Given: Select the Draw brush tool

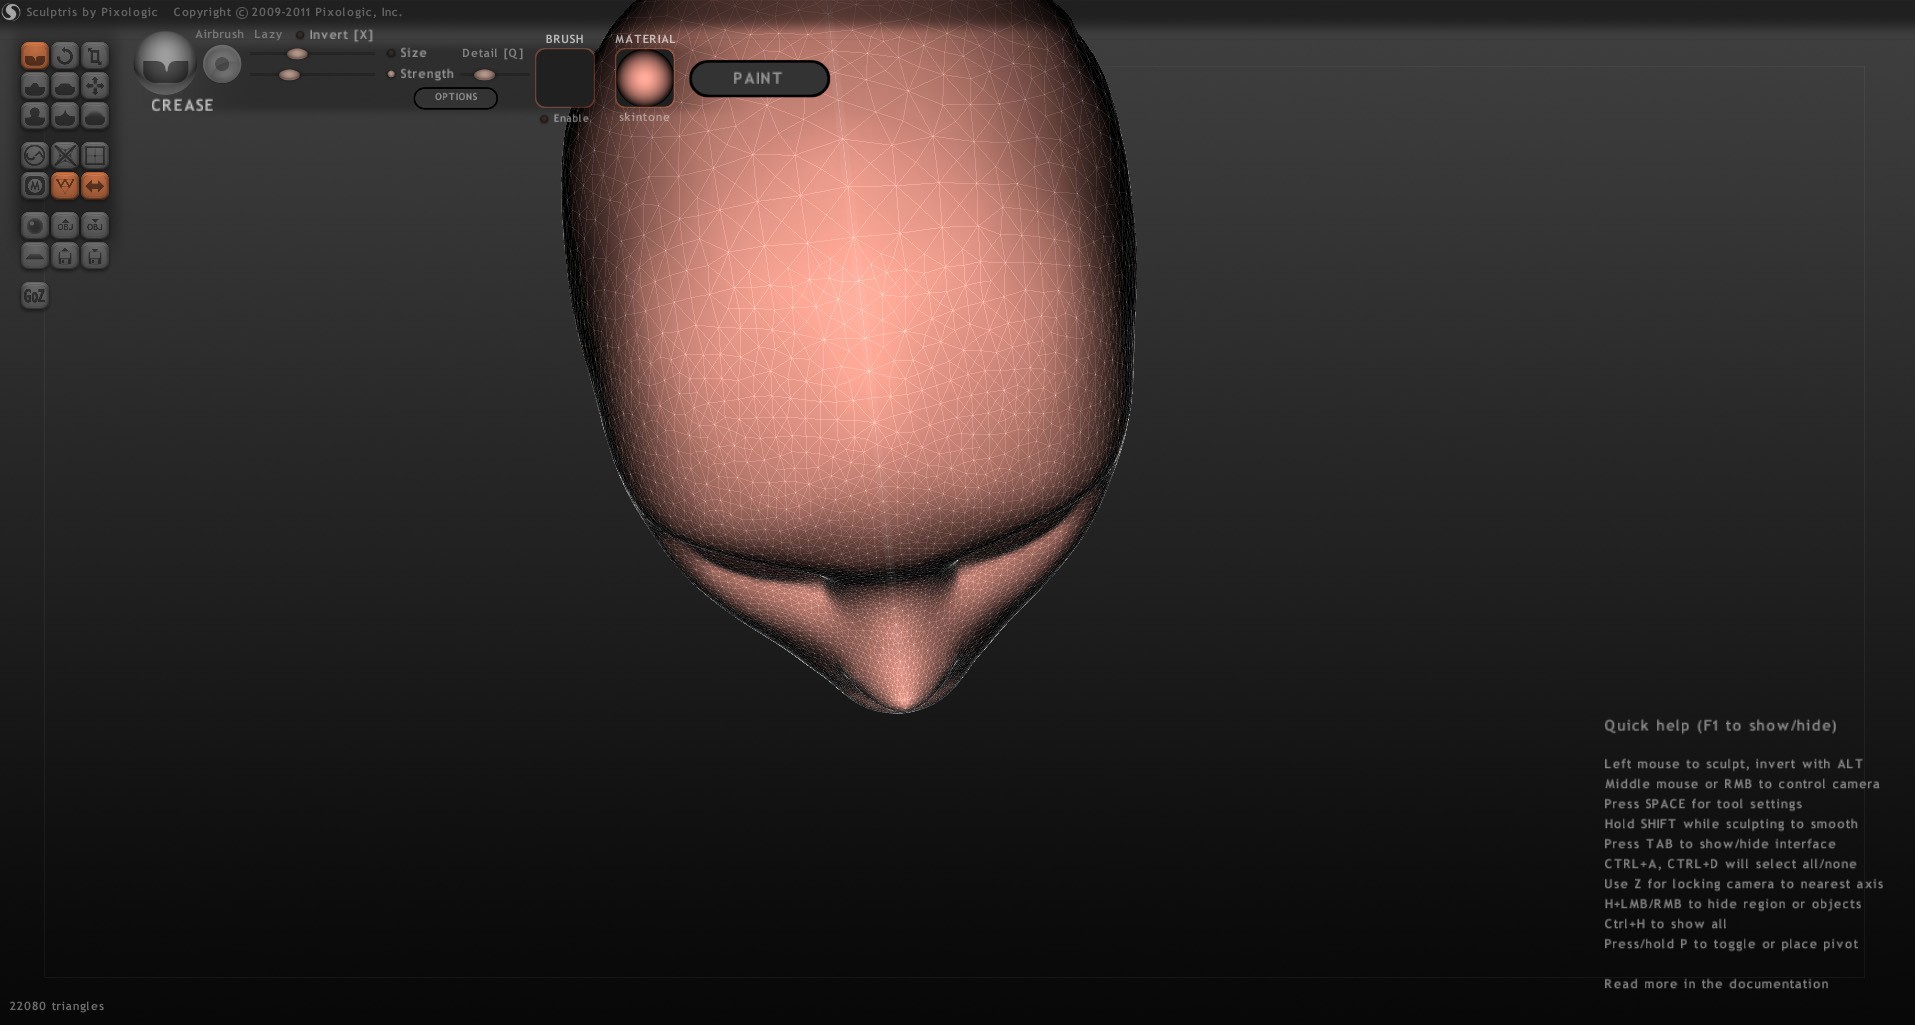Looking at the screenshot, I should click(35, 86).
